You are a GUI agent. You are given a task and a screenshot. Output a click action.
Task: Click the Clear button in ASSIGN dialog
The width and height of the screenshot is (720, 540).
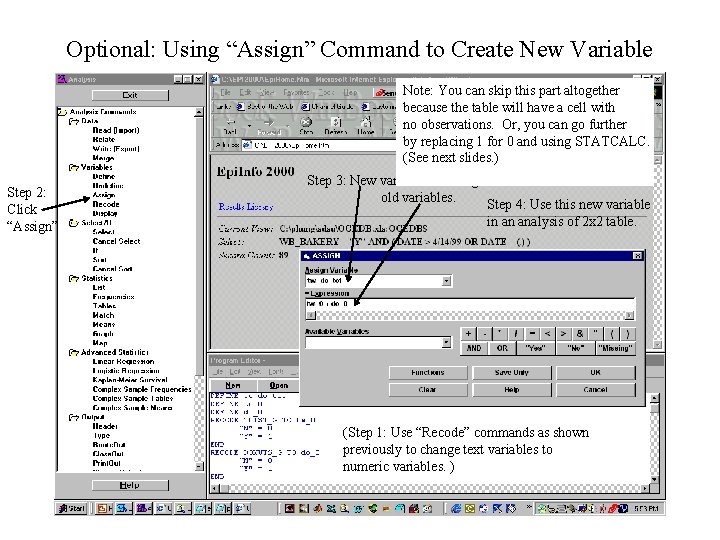[428, 389]
